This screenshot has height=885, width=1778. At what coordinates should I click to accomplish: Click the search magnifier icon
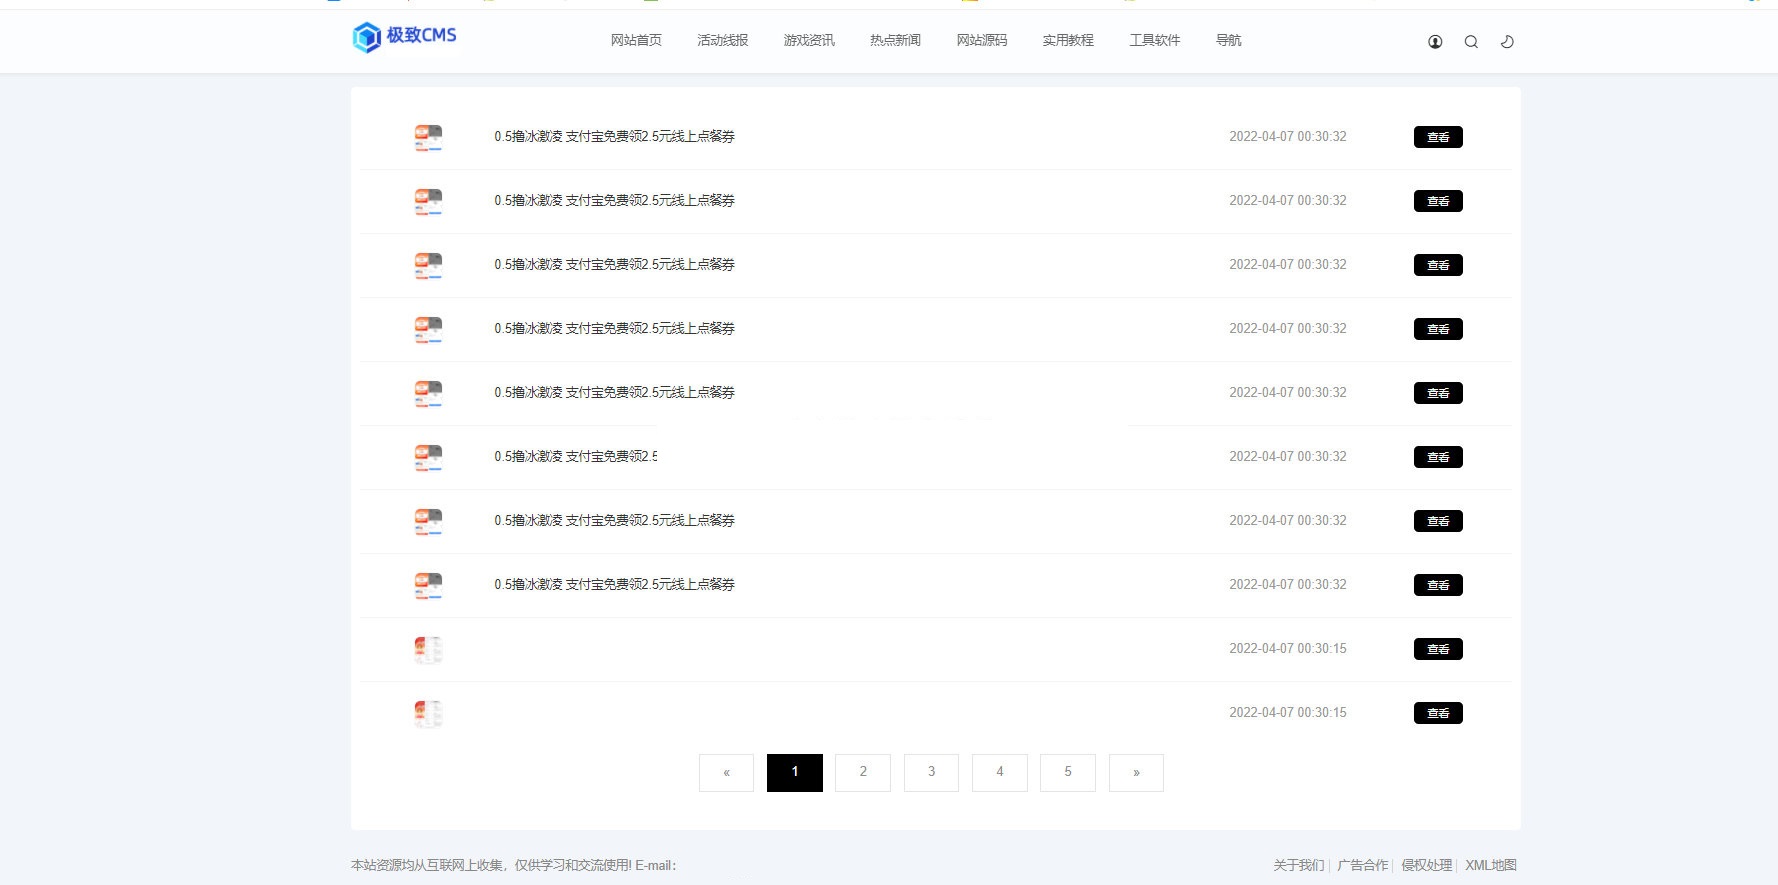click(x=1471, y=42)
